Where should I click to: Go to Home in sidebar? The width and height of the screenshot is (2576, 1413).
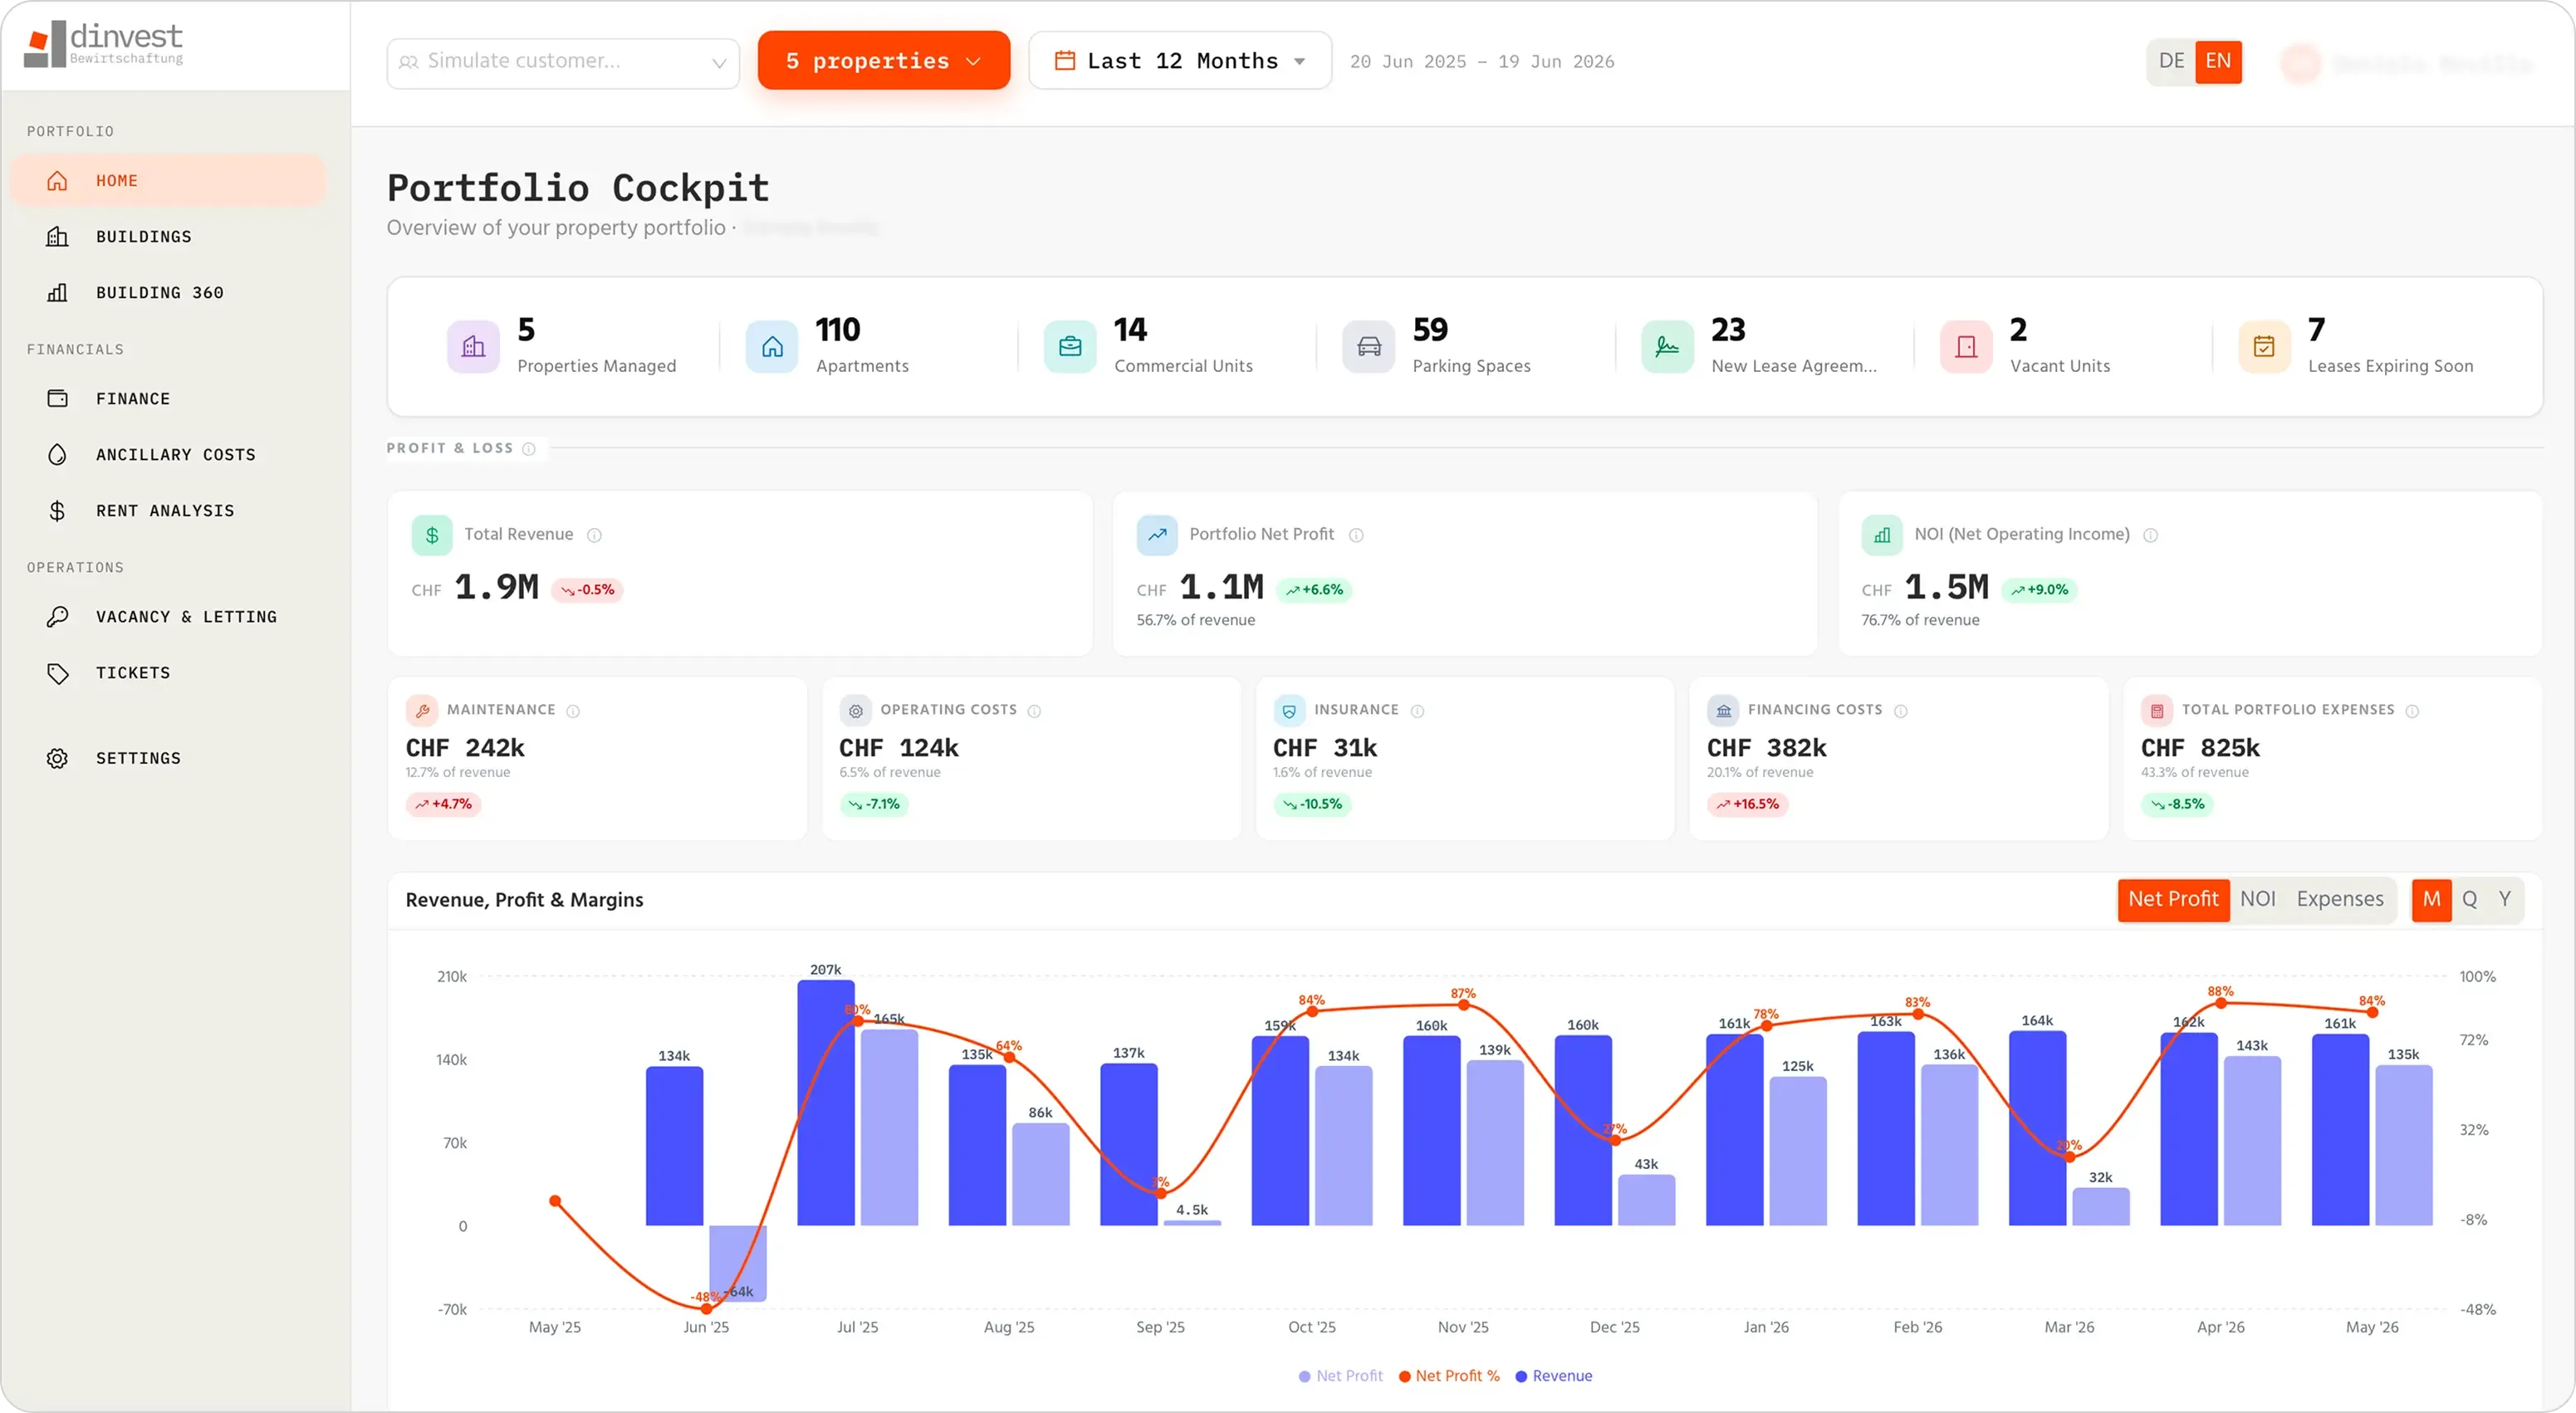[x=168, y=181]
